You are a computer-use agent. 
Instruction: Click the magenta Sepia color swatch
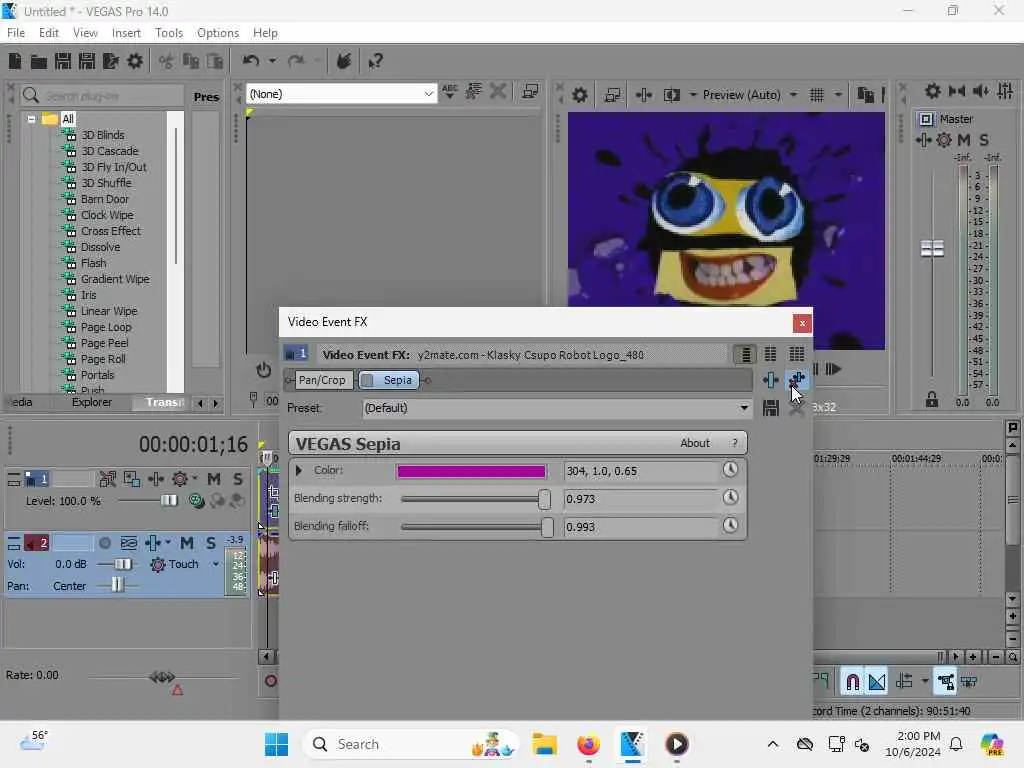[471, 472]
